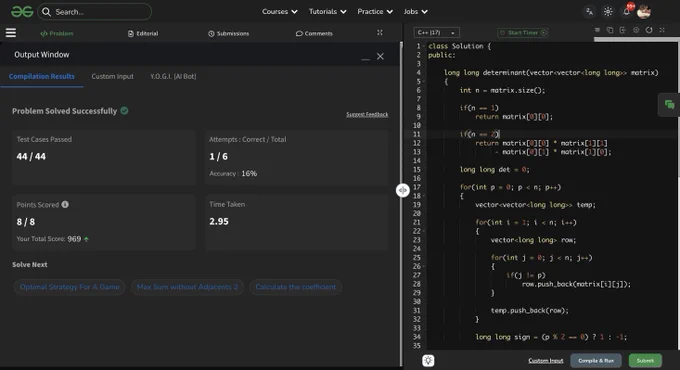Click the code line 'long long det = 0;'
This screenshot has height=370, width=680.
pyautogui.click(x=494, y=170)
